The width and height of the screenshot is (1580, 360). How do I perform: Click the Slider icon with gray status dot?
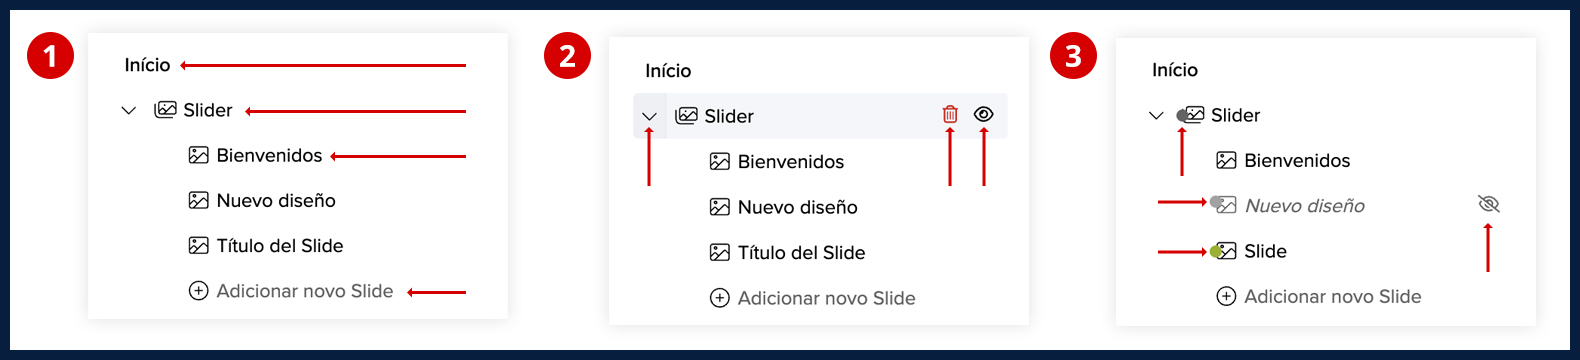pyautogui.click(x=1191, y=115)
